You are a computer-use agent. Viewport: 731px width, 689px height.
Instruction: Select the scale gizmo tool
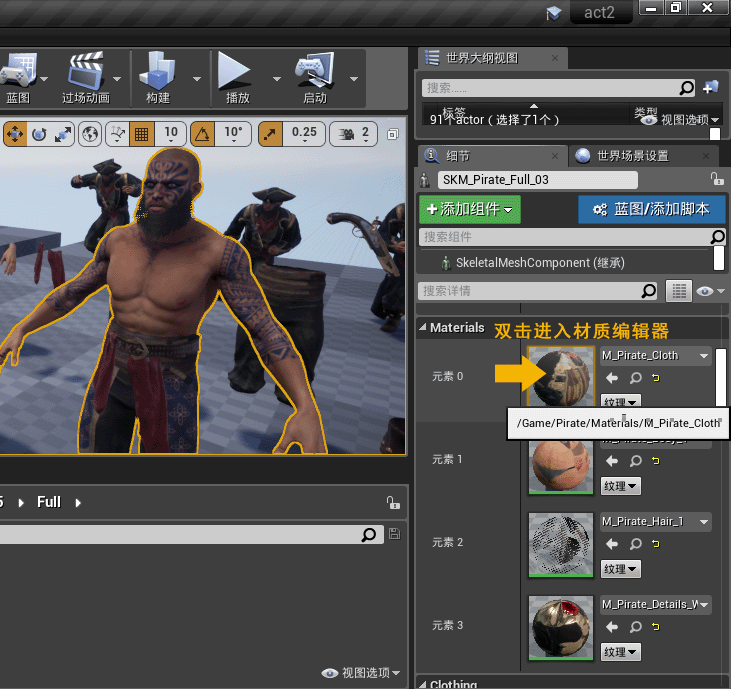62,135
